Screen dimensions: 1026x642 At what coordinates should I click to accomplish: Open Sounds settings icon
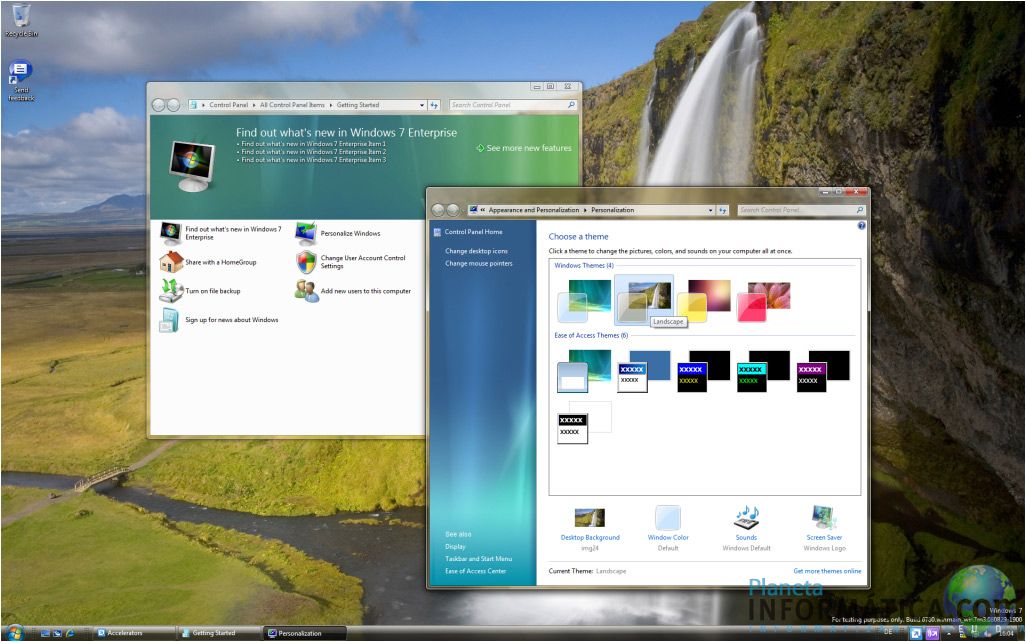(747, 518)
